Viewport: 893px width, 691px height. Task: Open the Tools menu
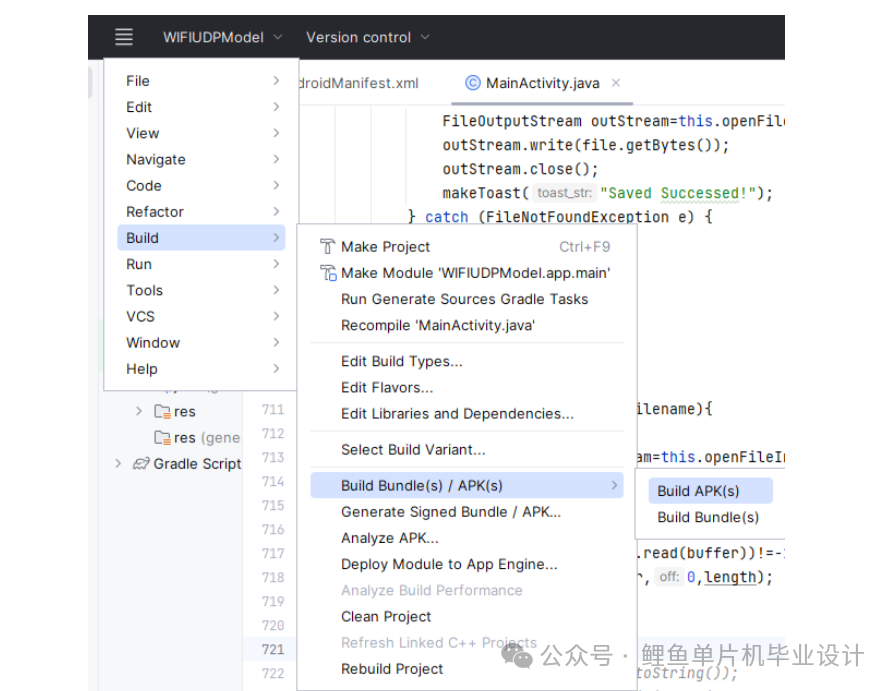tap(201, 291)
